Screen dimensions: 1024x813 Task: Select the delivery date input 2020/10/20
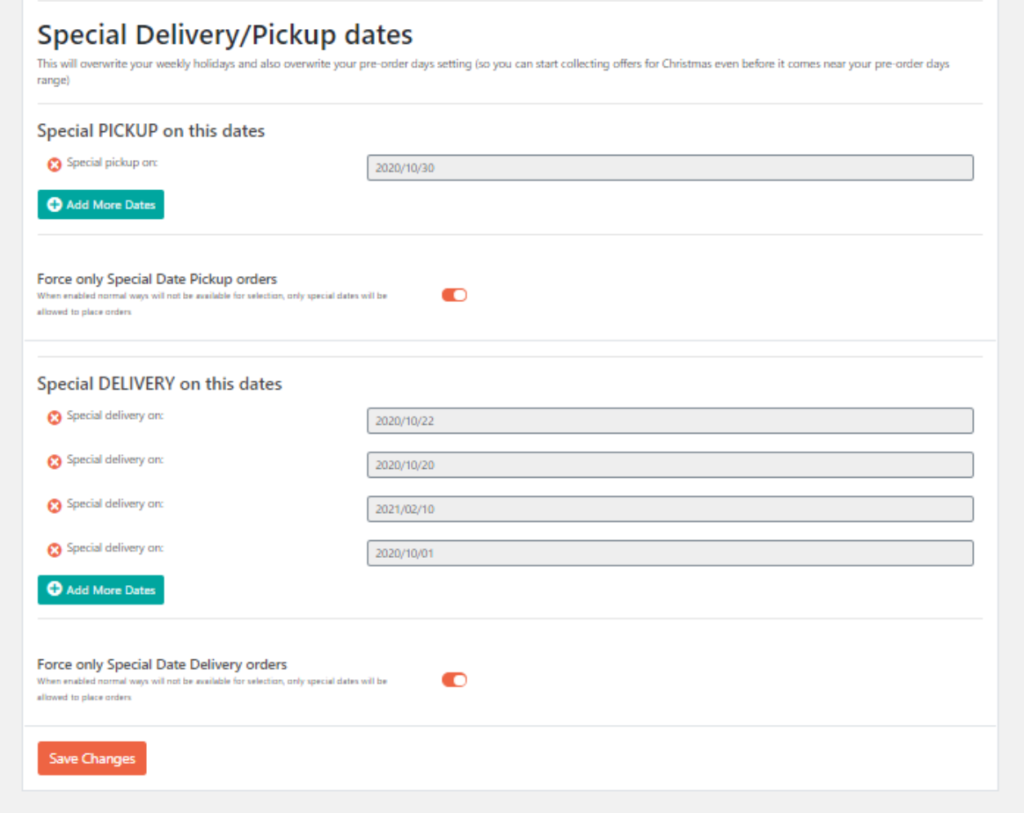coord(670,465)
